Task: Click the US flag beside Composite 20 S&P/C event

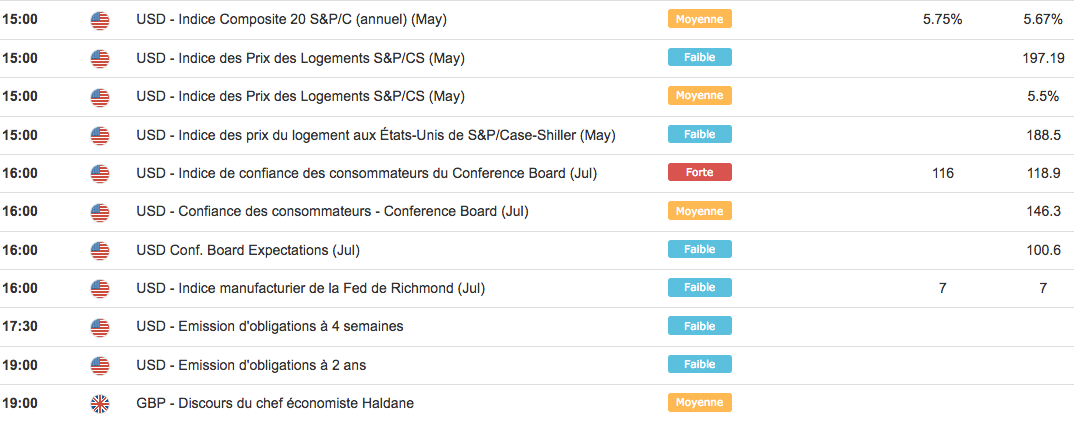Action: tap(100, 19)
